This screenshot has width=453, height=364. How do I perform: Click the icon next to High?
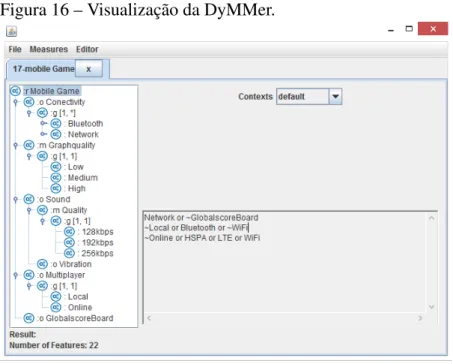[56, 188]
